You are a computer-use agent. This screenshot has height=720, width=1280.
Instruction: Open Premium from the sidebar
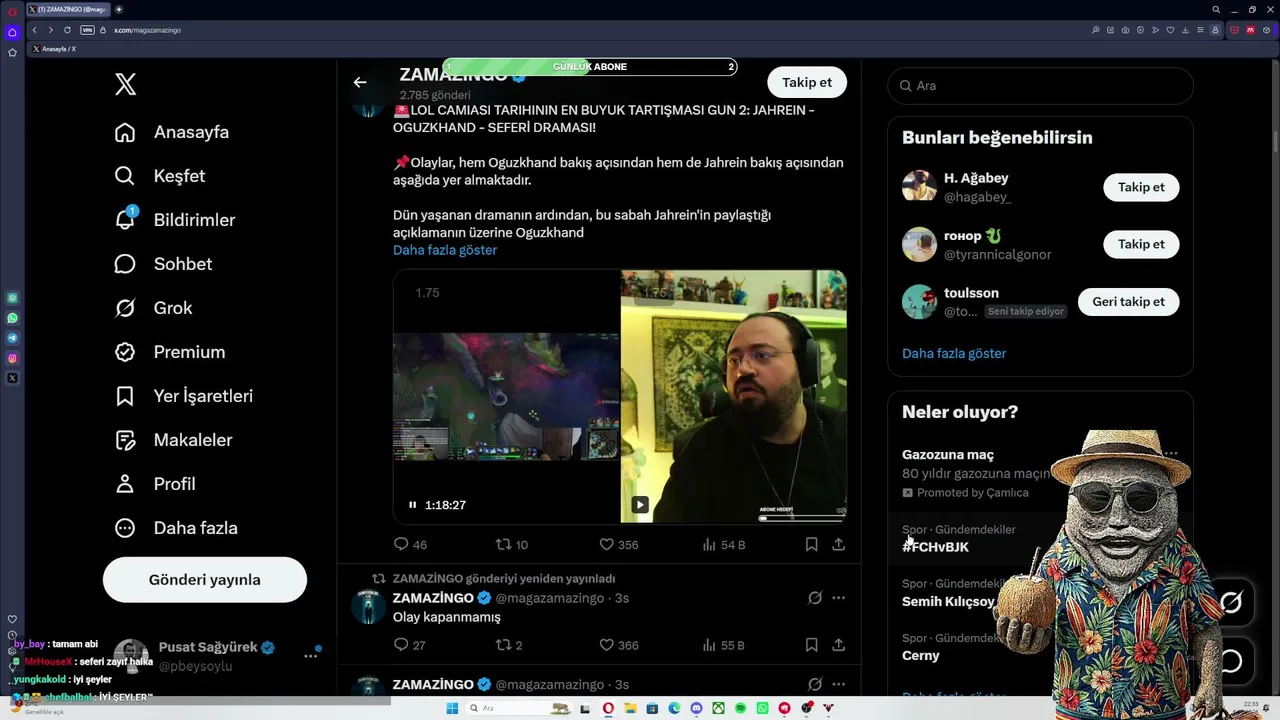point(169,352)
